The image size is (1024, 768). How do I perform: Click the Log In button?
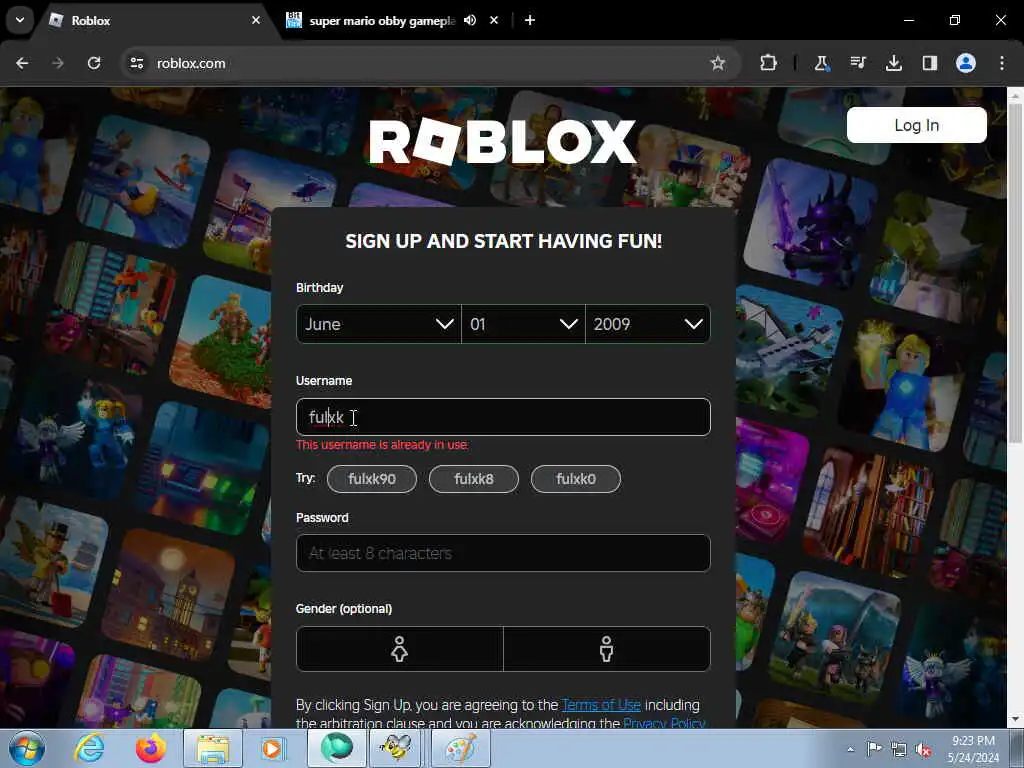(x=916, y=125)
